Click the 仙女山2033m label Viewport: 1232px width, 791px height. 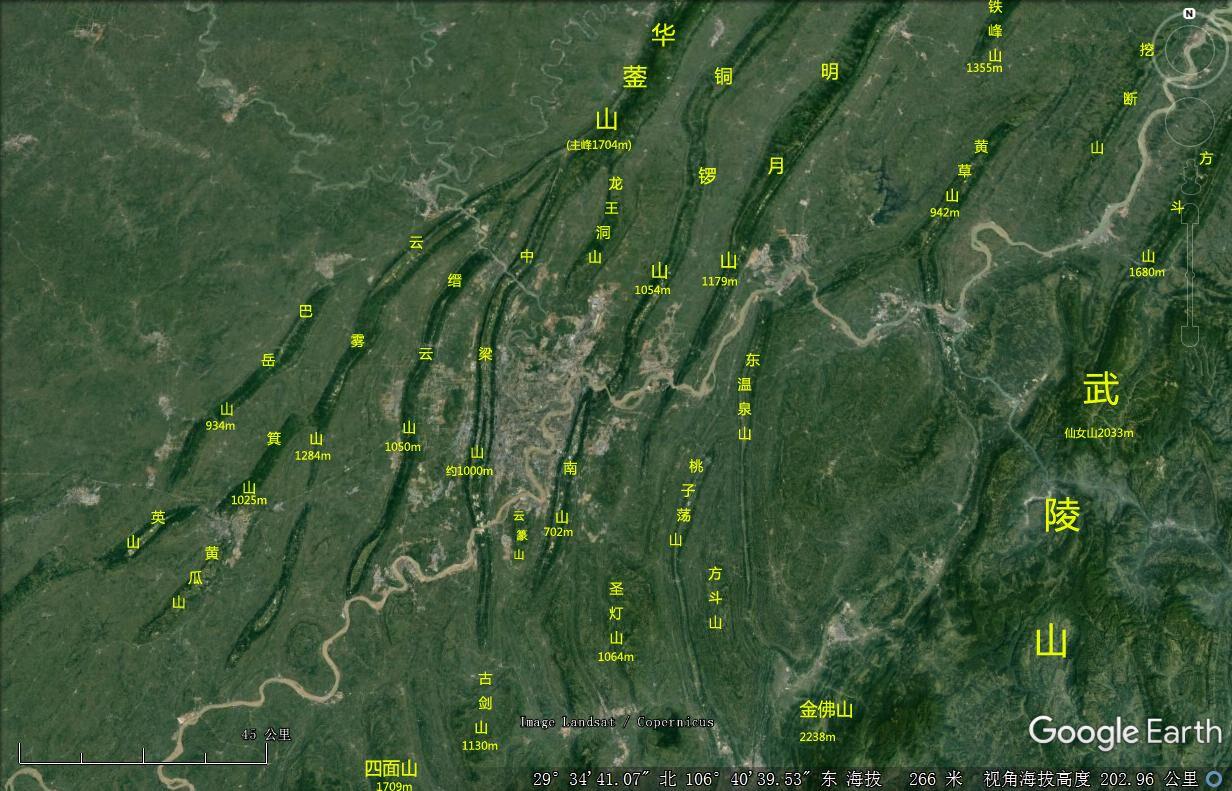(1099, 433)
